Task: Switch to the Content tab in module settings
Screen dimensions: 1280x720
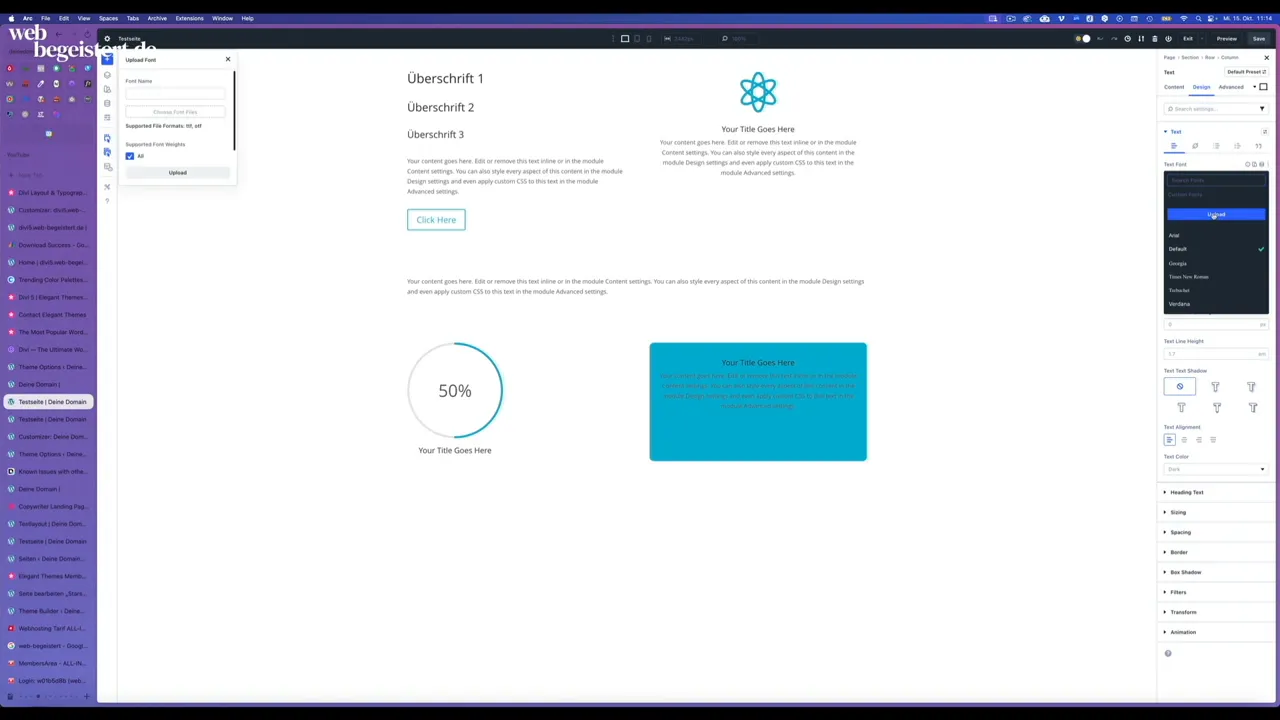Action: tap(1174, 87)
